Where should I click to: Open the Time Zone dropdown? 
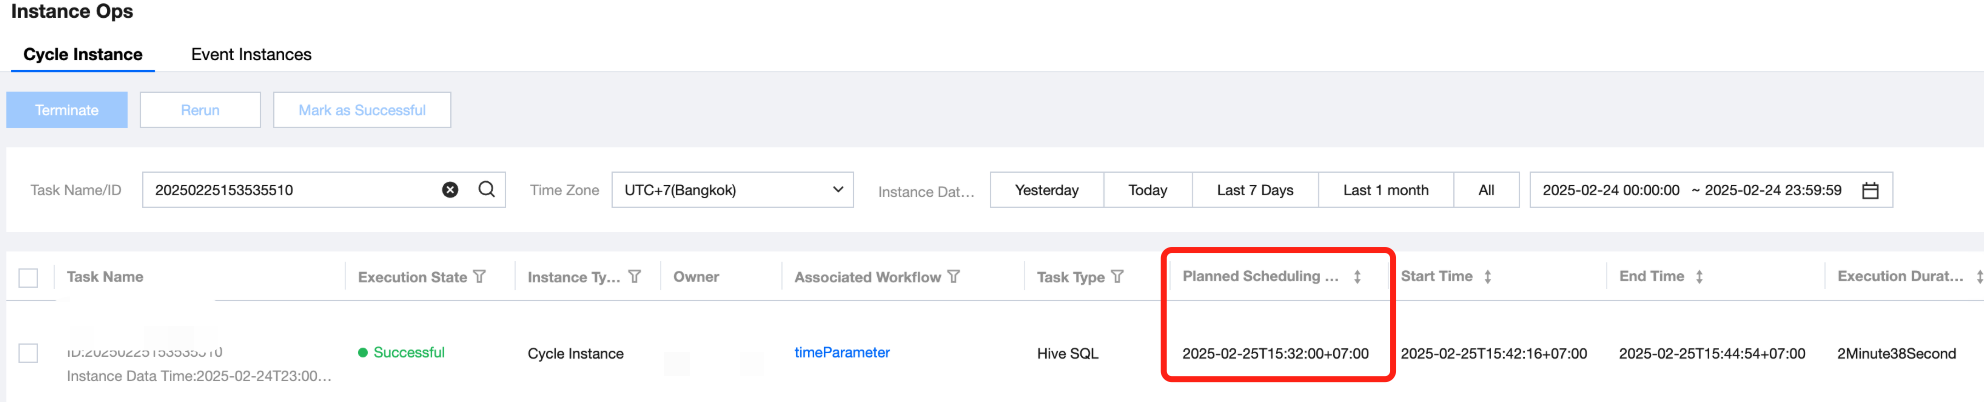pyautogui.click(x=732, y=190)
